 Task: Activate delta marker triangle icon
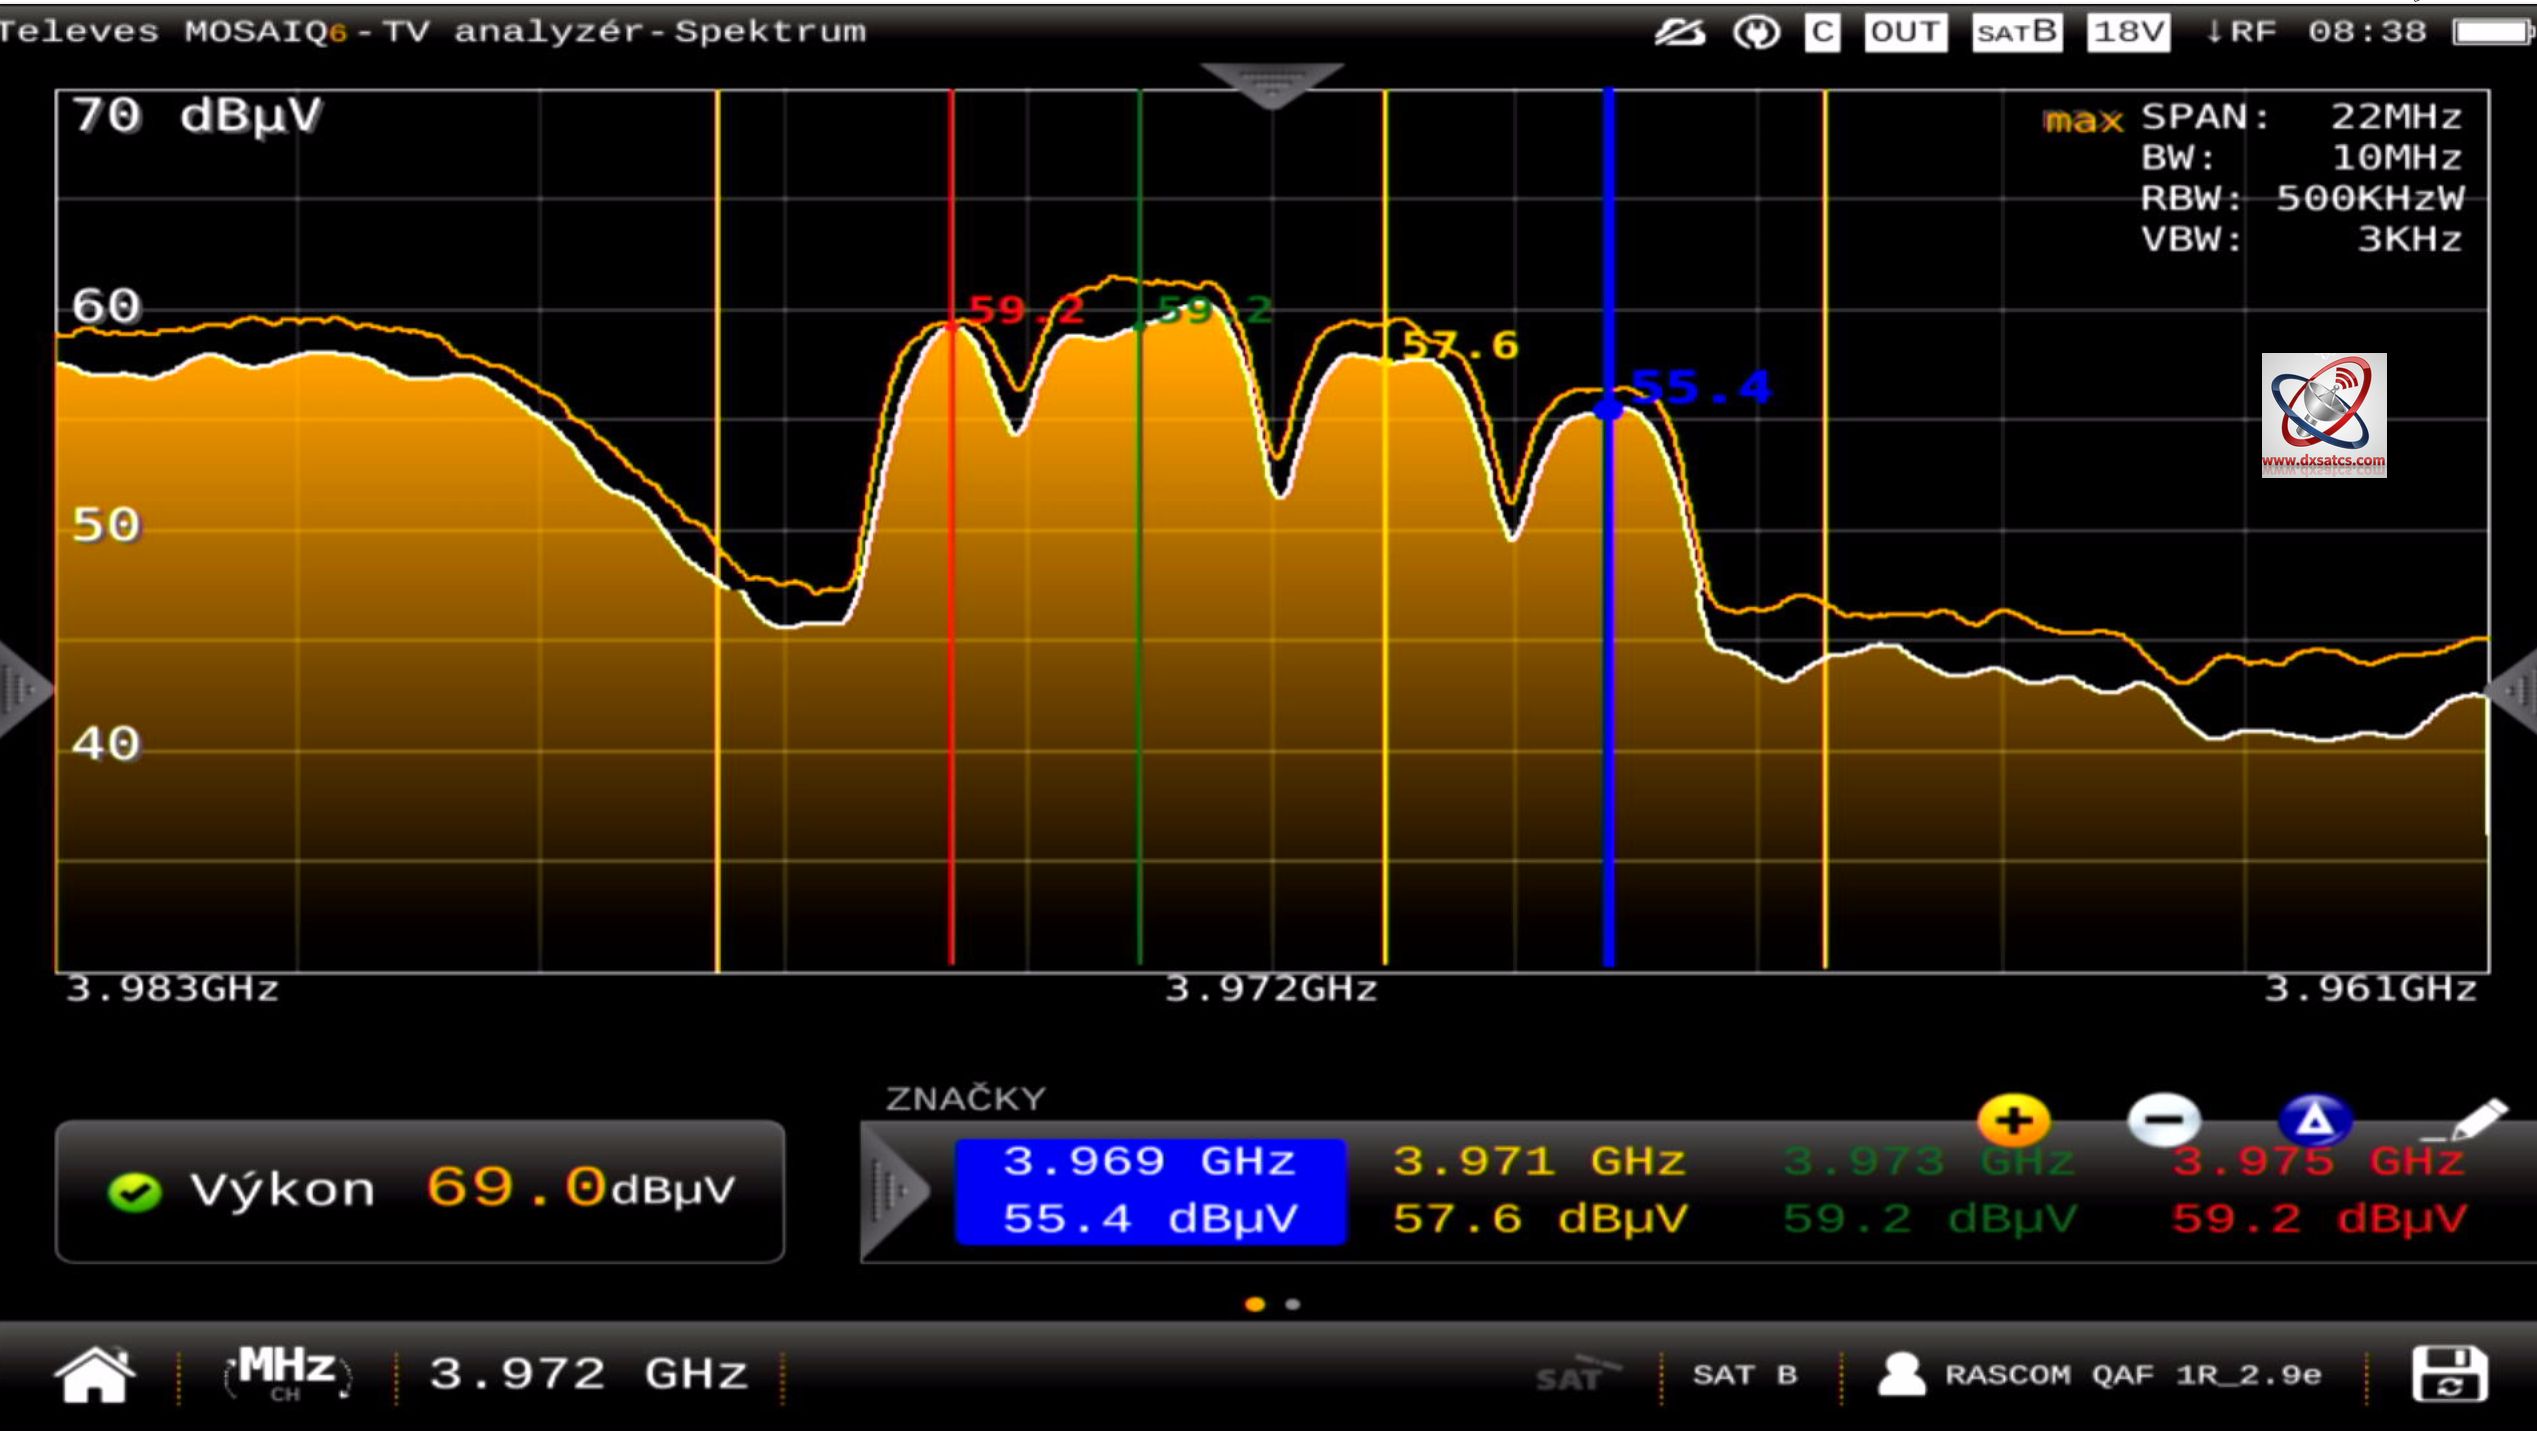(x=2314, y=1120)
